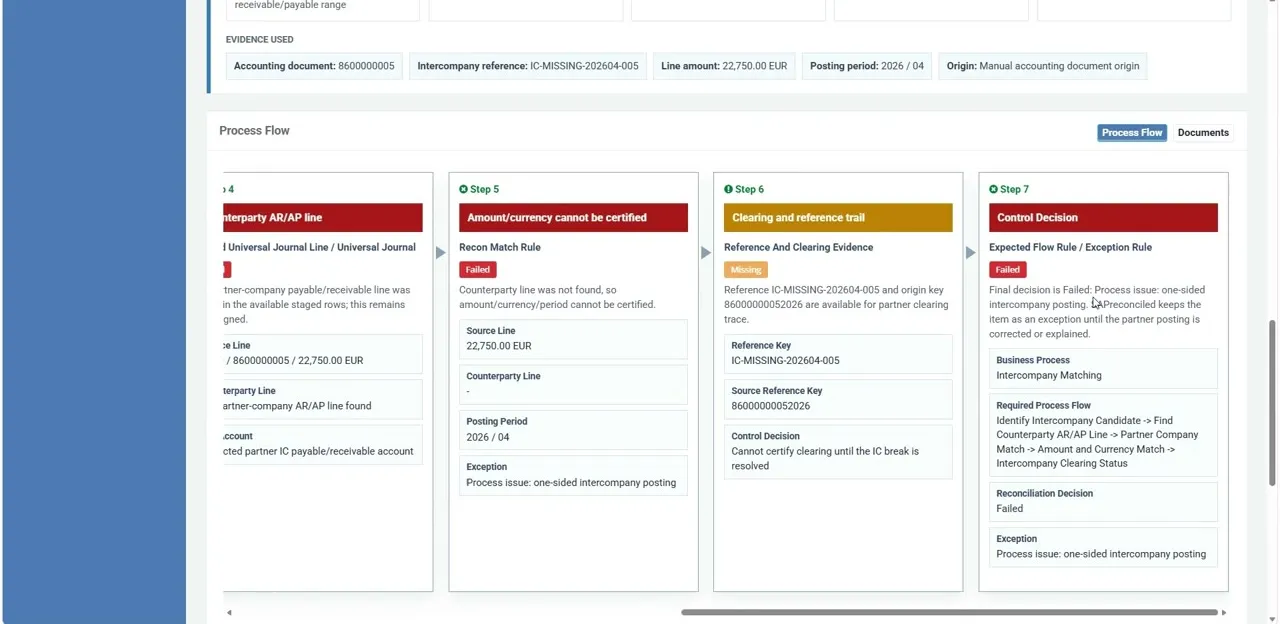Click the Step 6 Control Decision field
1280x624 pixels.
coord(838,452)
